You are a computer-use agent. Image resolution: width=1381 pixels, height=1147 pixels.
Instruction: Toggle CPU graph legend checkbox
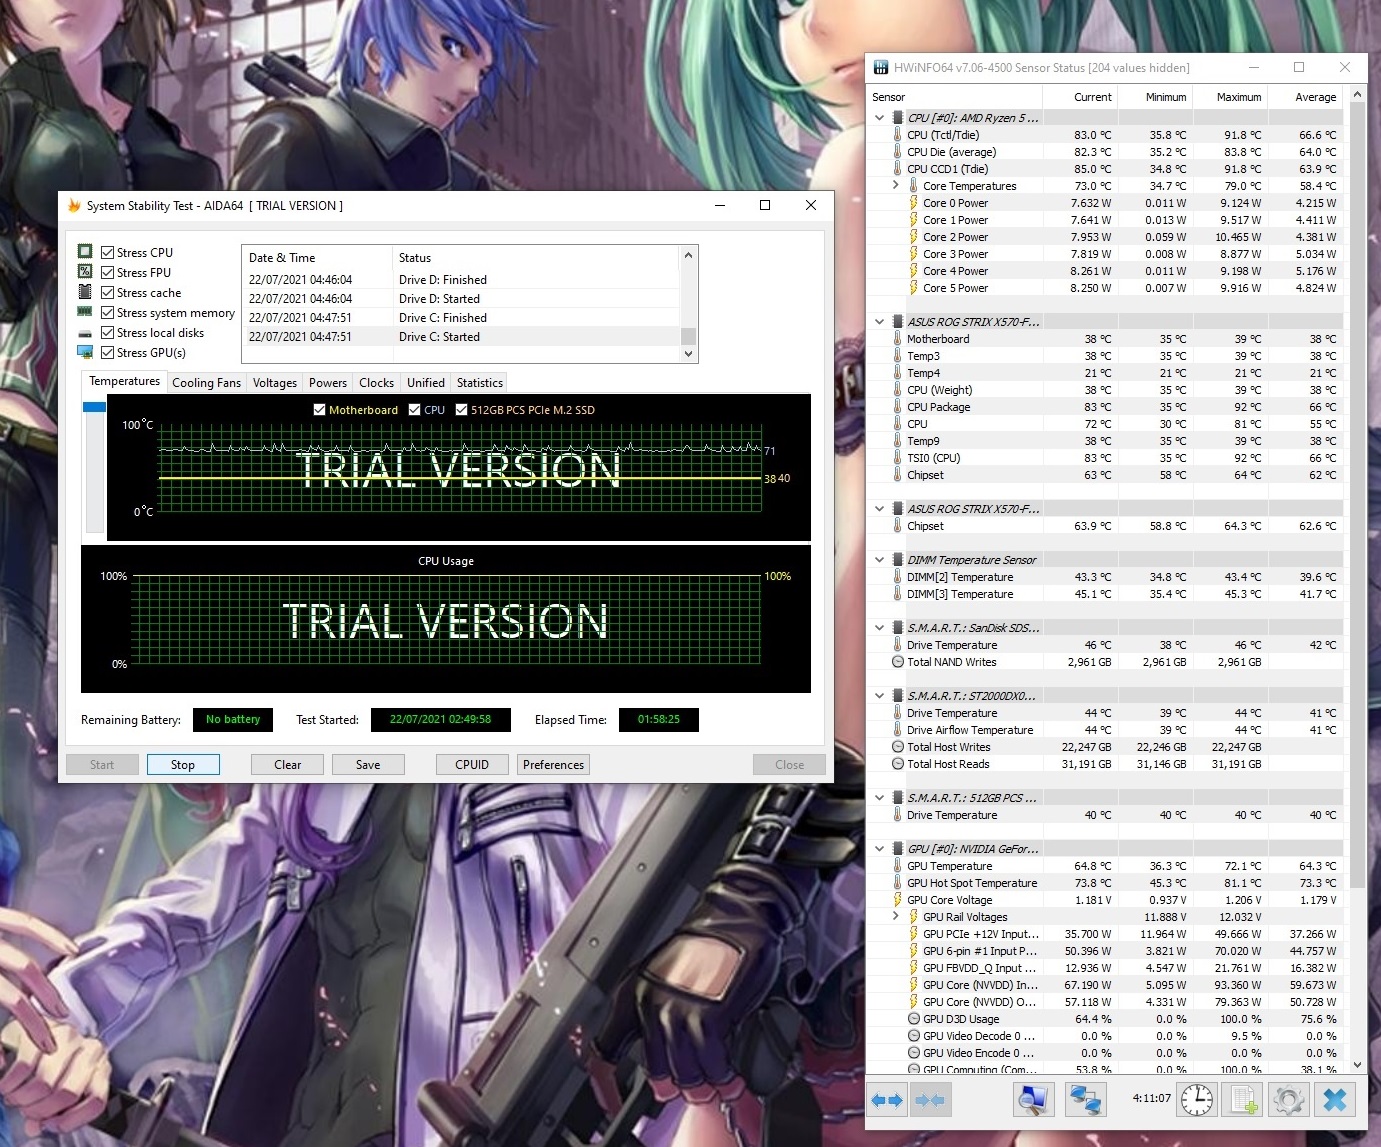(x=414, y=410)
